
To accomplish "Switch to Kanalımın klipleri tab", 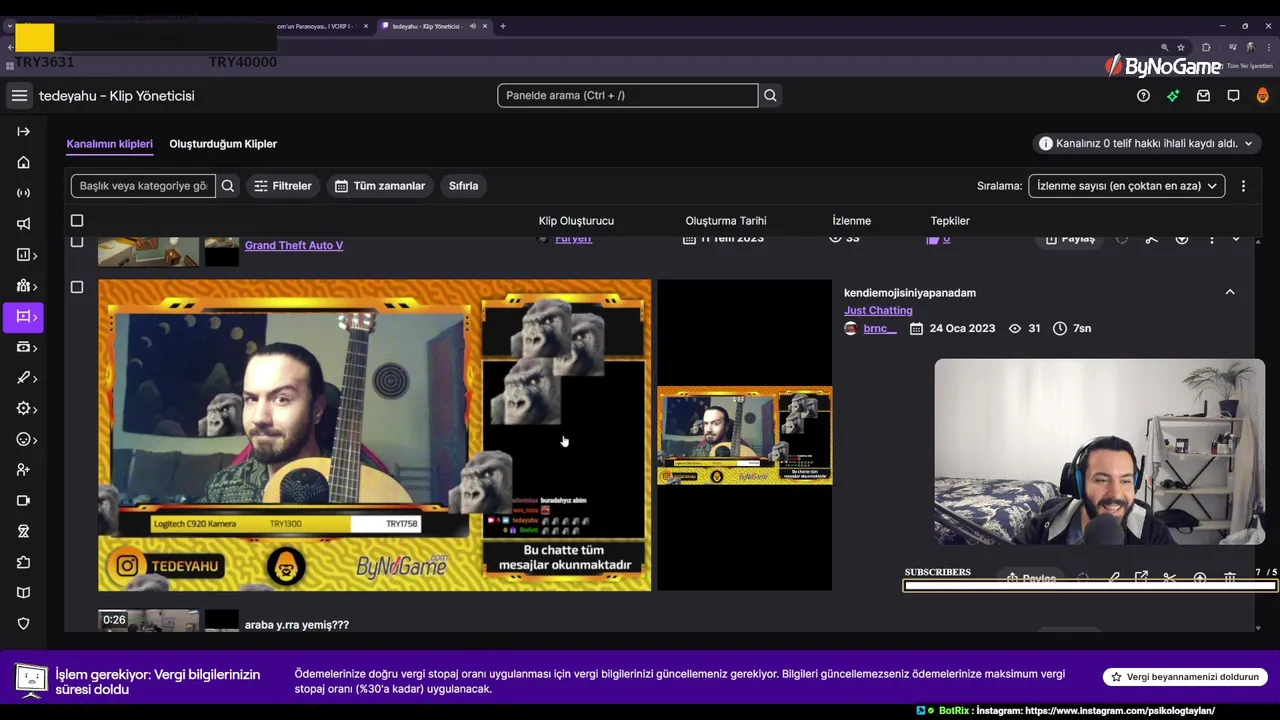I will pos(109,144).
